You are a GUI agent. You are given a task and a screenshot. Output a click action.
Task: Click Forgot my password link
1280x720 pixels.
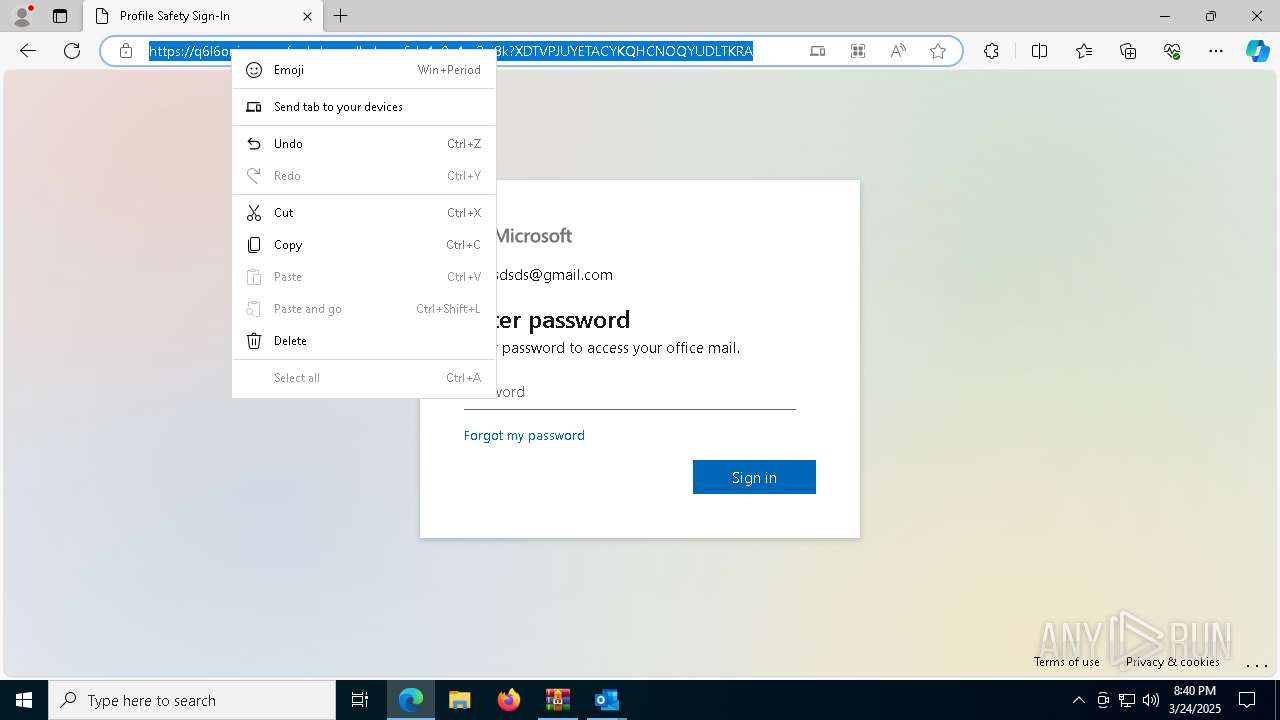tap(524, 435)
